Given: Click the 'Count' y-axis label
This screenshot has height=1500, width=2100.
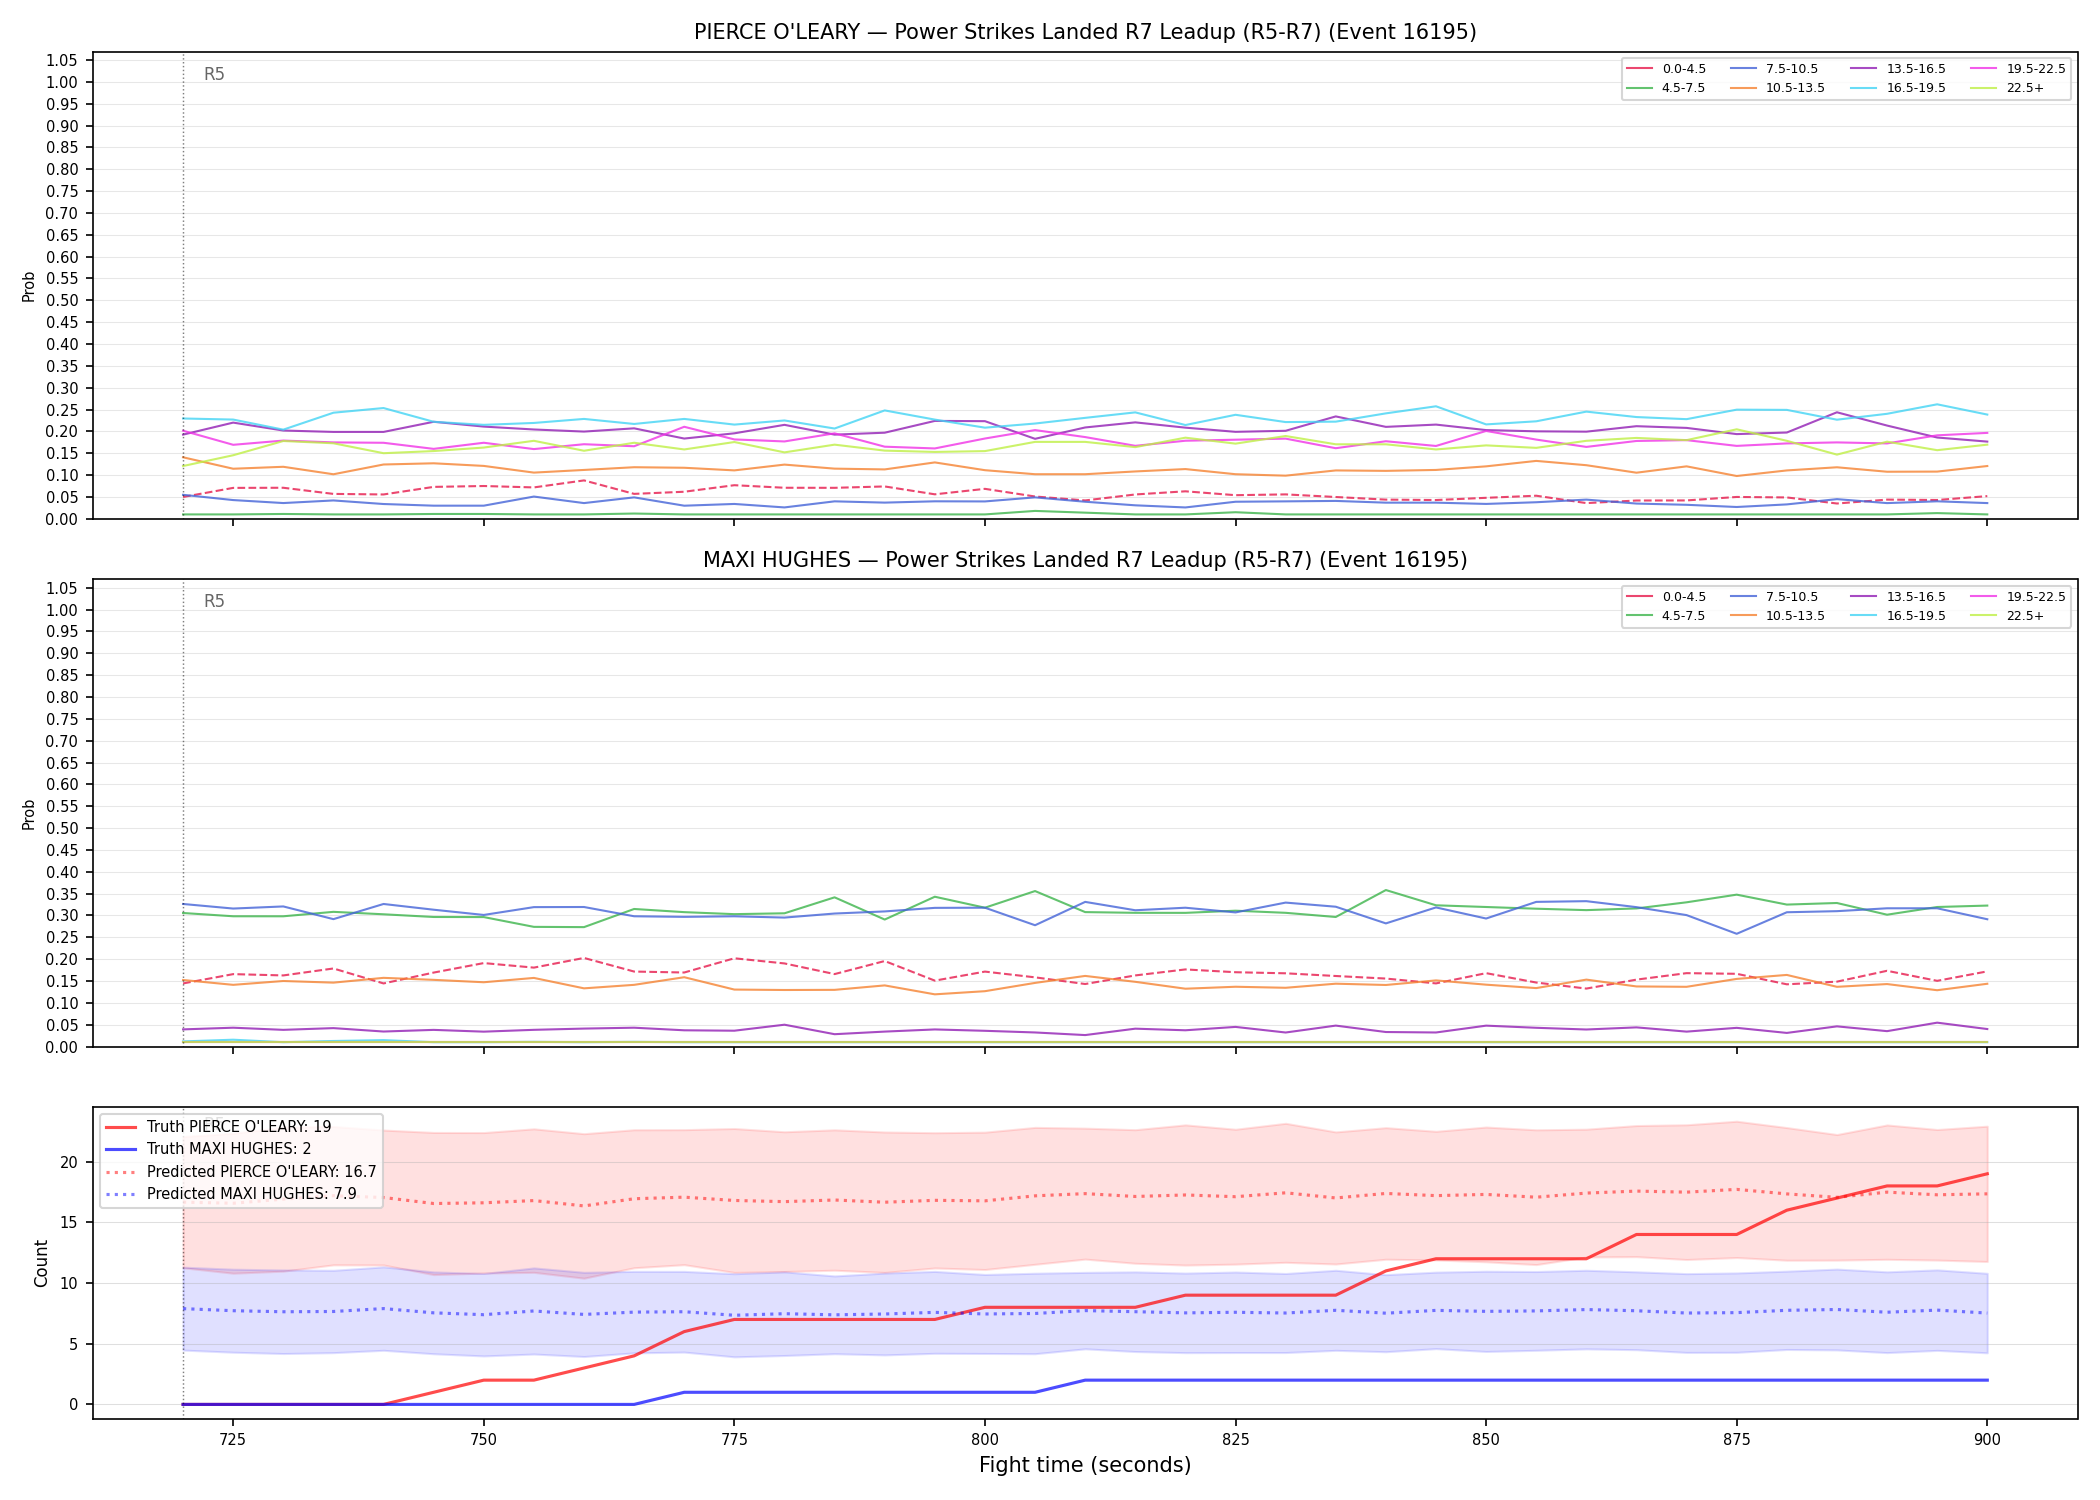Looking at the screenshot, I should [x=41, y=1263].
